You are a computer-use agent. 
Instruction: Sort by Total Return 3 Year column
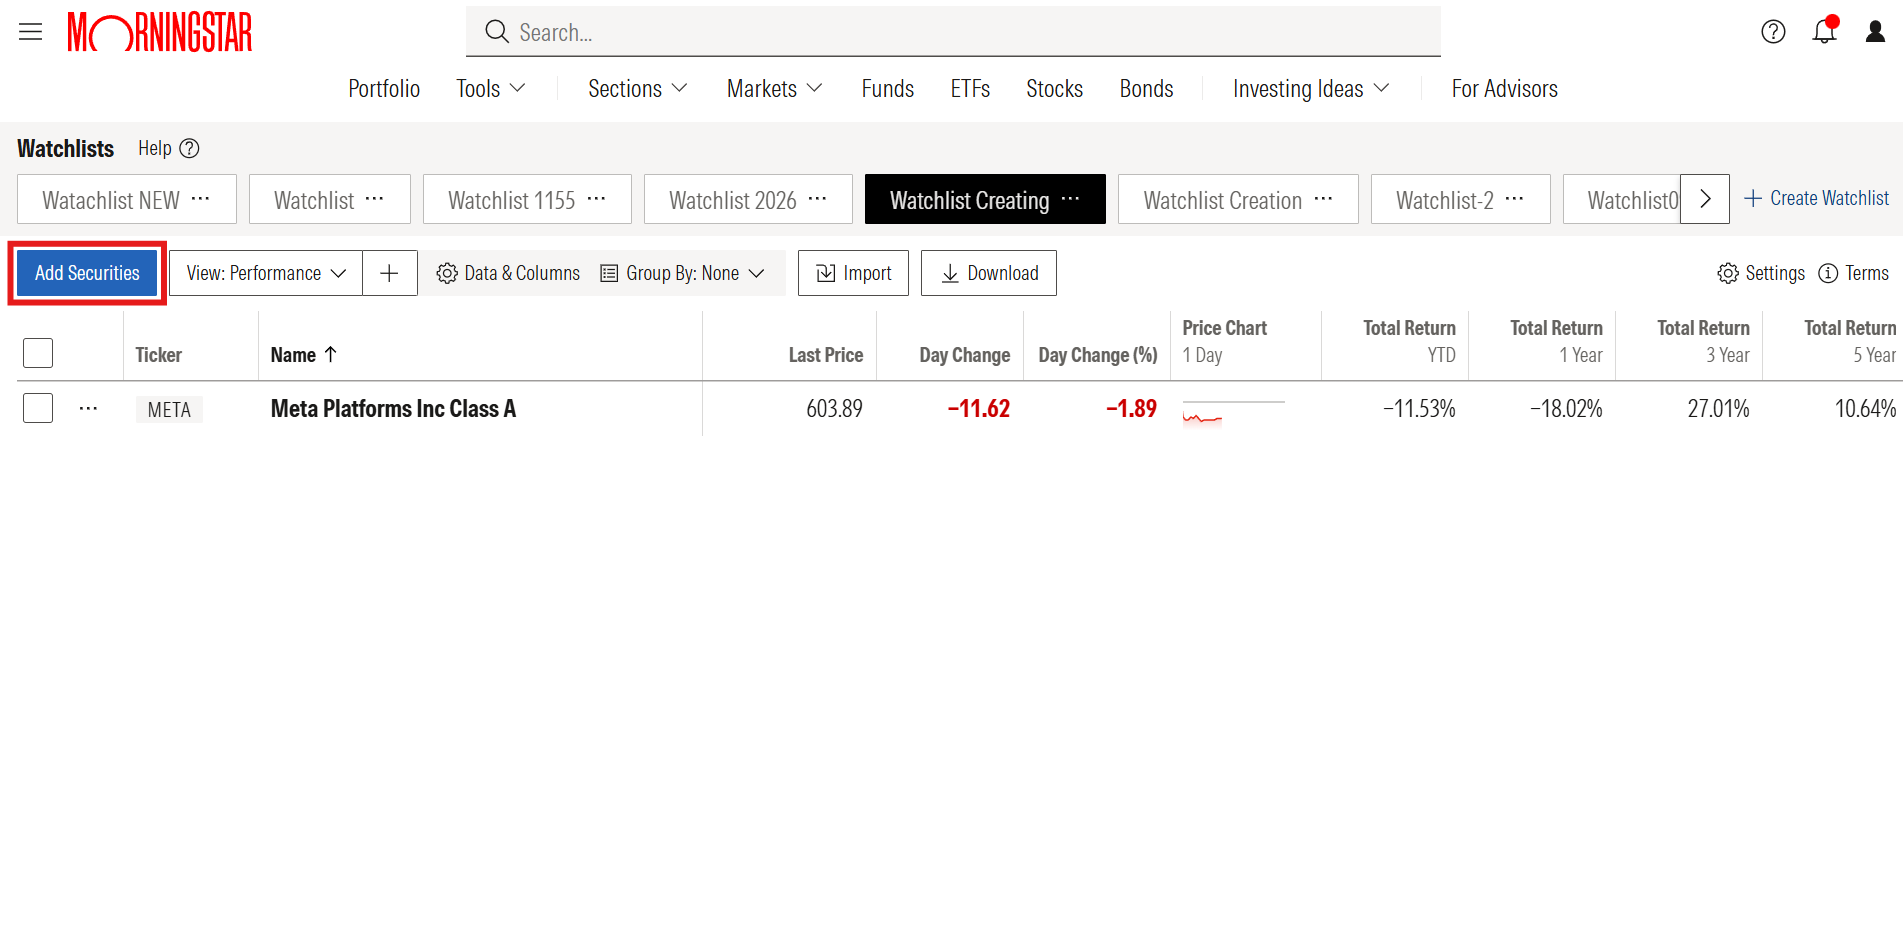[1703, 341]
